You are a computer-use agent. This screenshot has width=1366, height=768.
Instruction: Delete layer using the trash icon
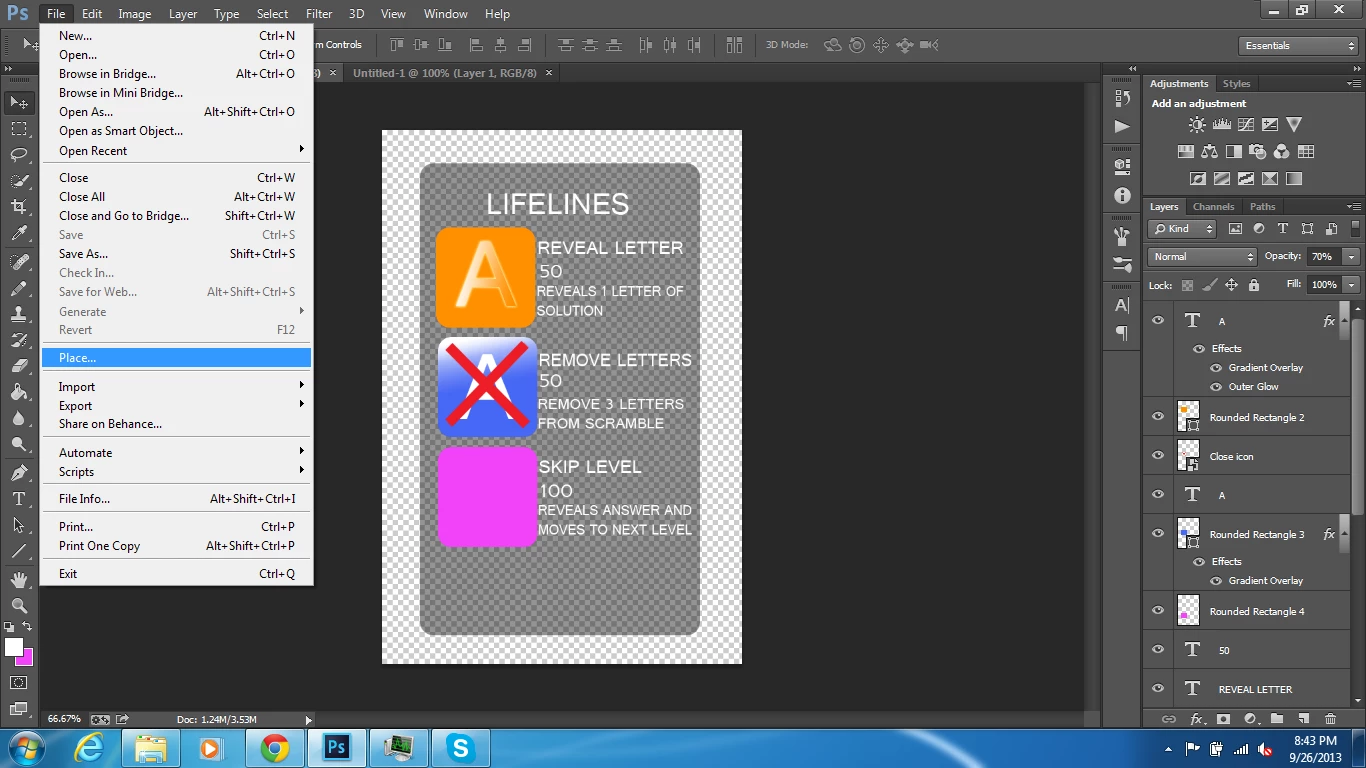pos(1330,719)
